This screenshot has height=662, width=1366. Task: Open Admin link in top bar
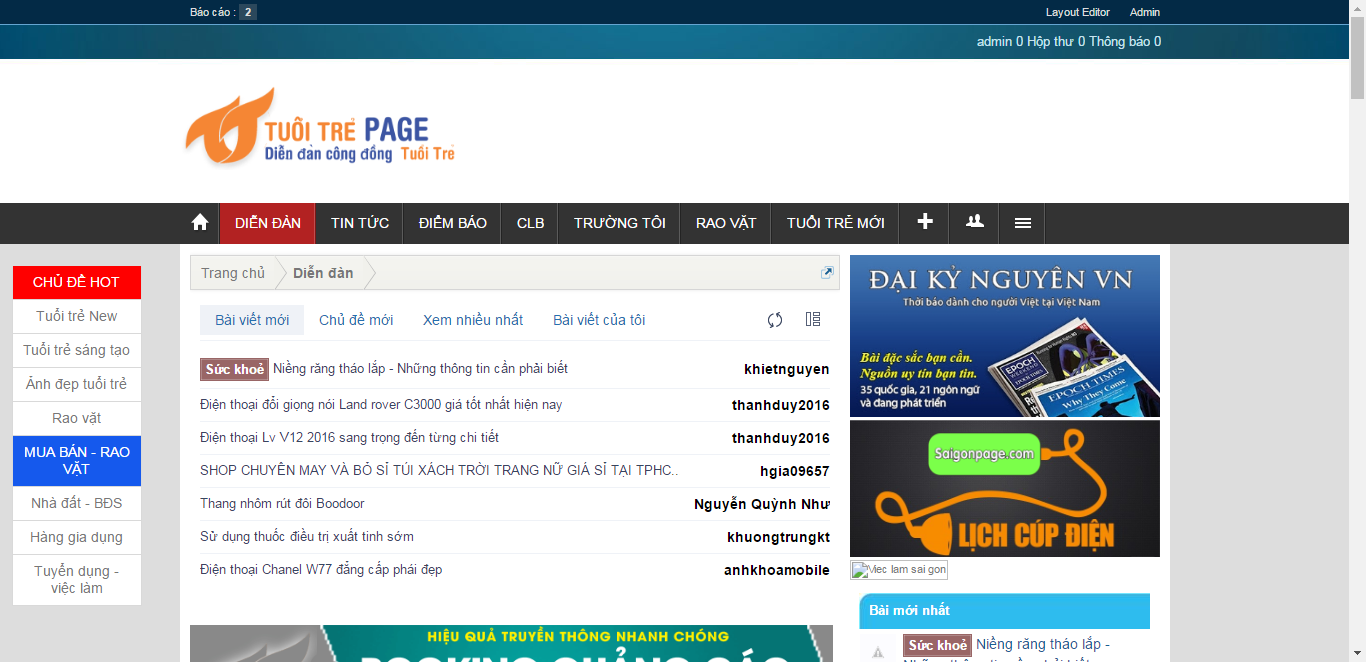pos(1145,12)
